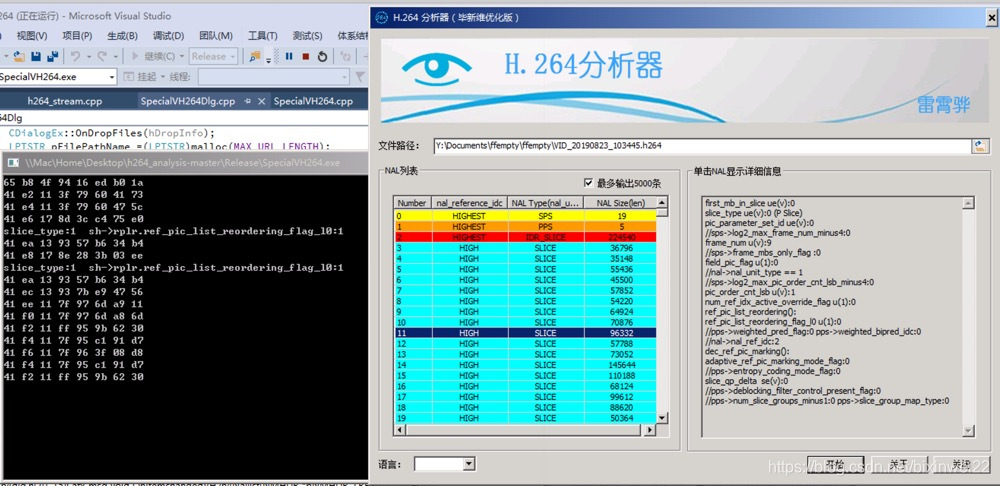Click the 继续(C) continue button
The image size is (1000, 486).
(152, 56)
